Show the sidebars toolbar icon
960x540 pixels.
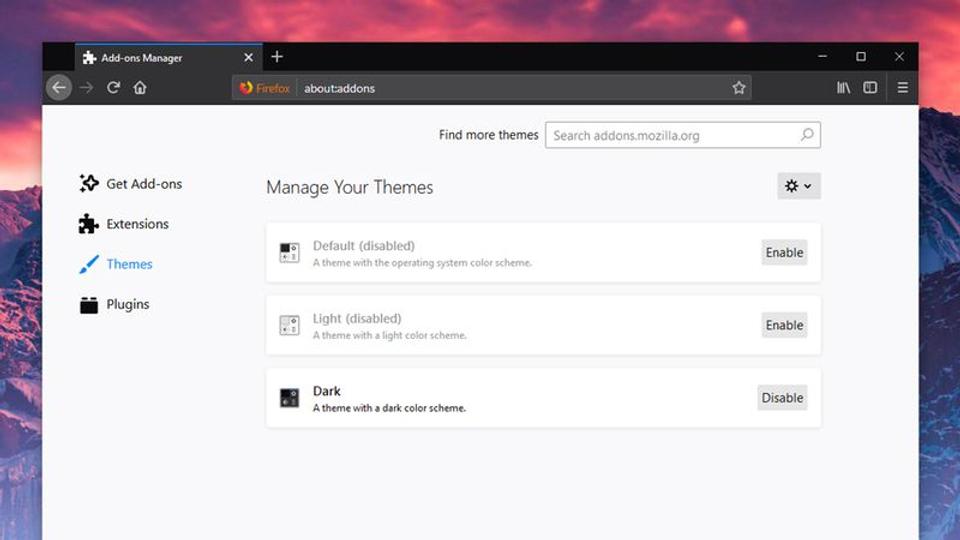tap(870, 88)
